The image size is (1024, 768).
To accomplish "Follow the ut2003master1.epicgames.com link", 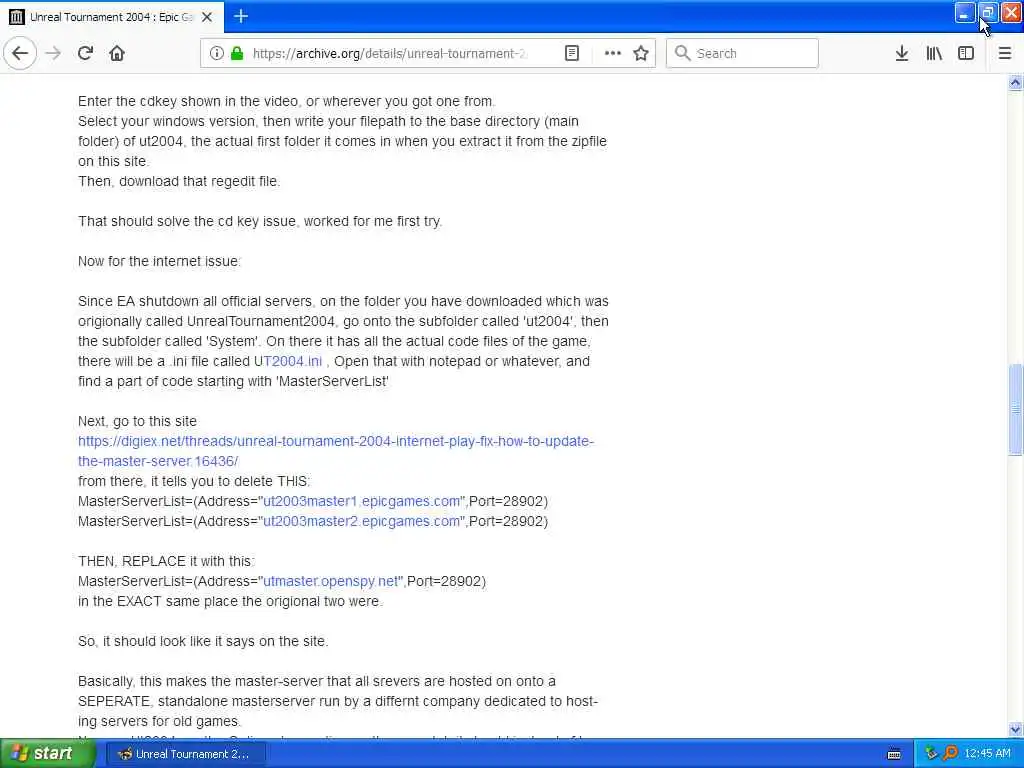I will 362,502.
